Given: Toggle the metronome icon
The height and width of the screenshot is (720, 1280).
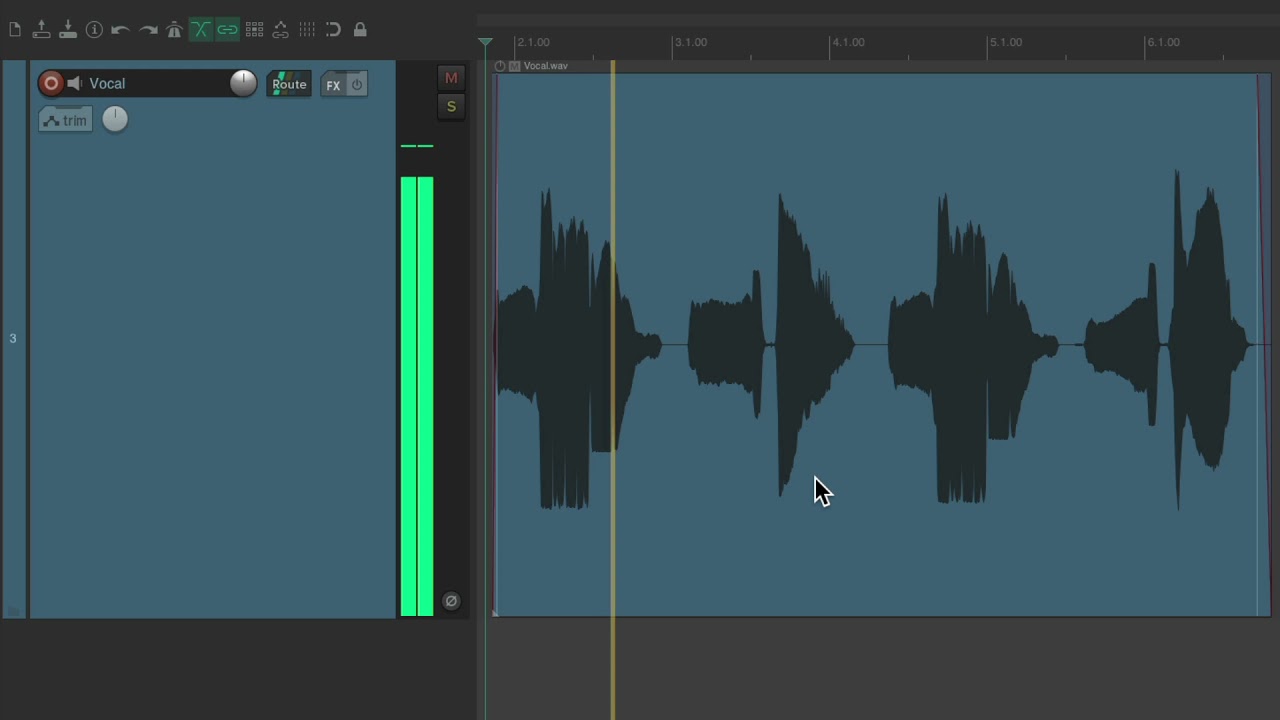Looking at the screenshot, I should pos(174,30).
